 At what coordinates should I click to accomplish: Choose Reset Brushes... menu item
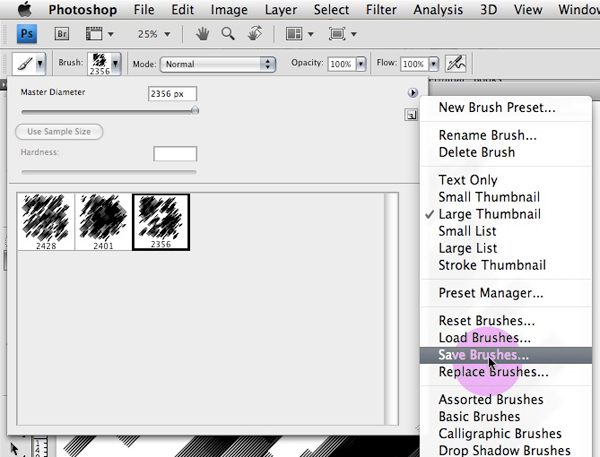[x=506, y=321]
